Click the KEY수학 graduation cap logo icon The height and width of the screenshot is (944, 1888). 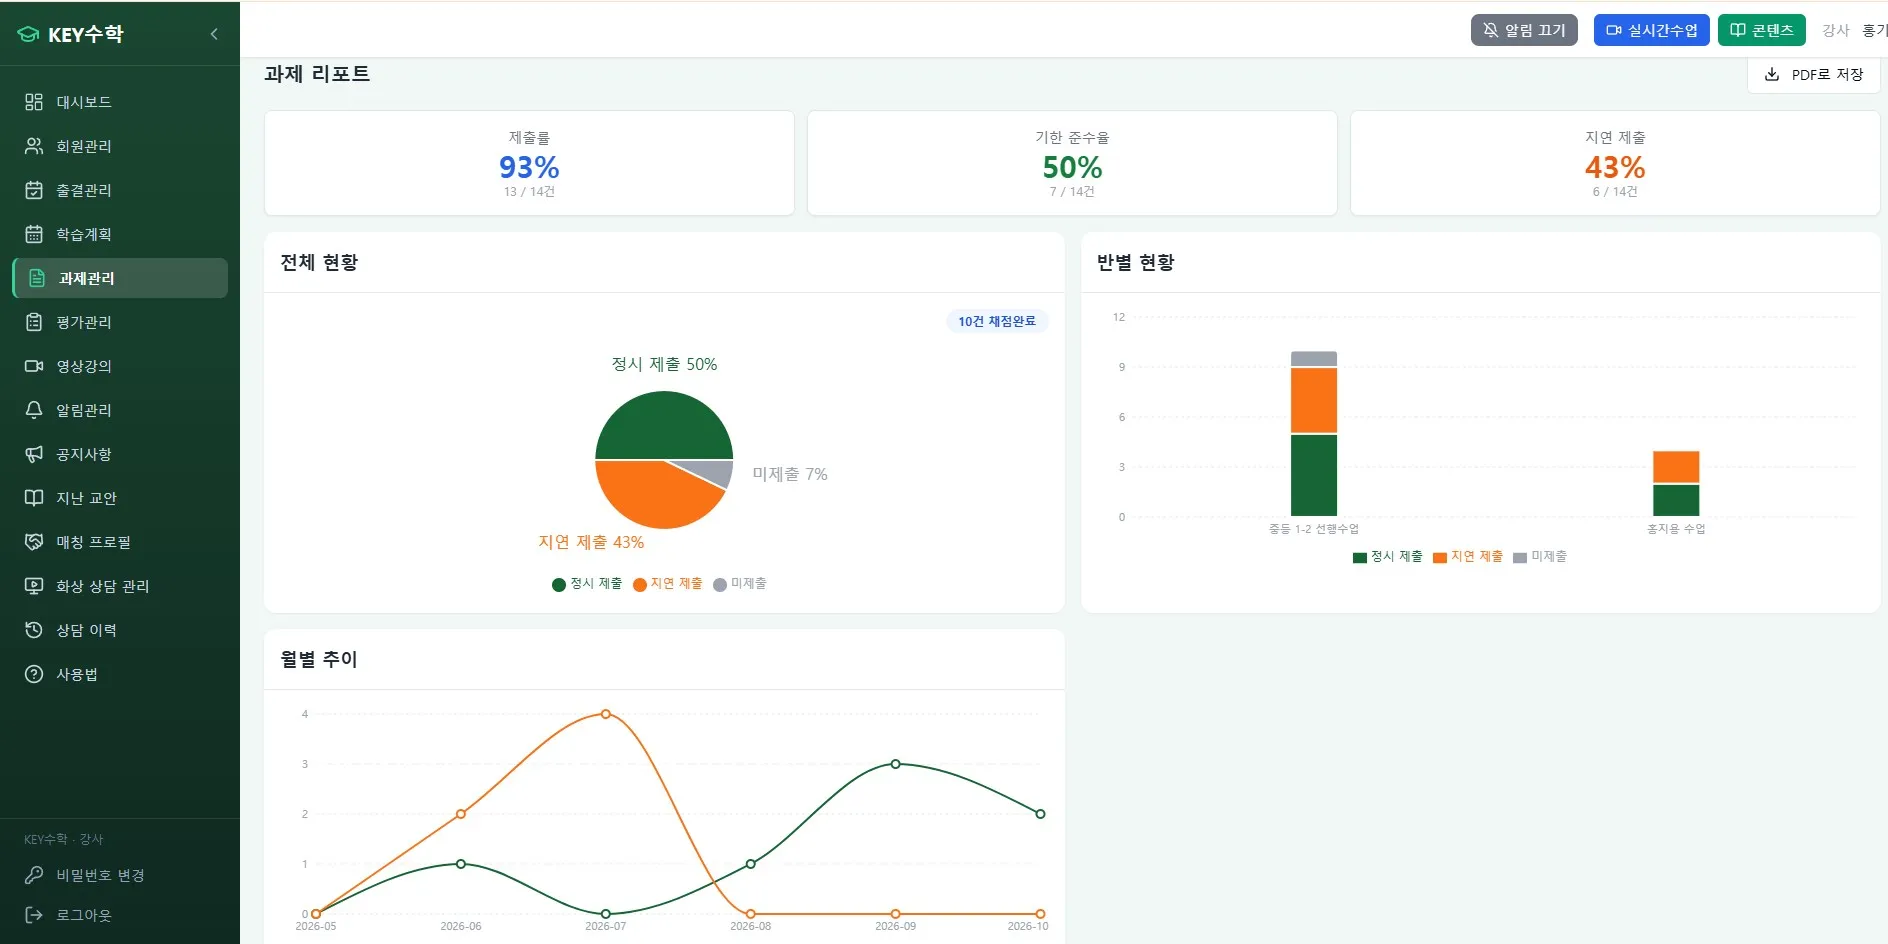28,34
